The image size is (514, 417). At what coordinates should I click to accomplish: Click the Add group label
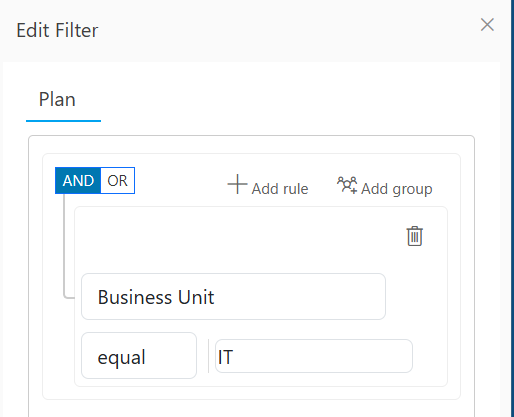pos(396,189)
